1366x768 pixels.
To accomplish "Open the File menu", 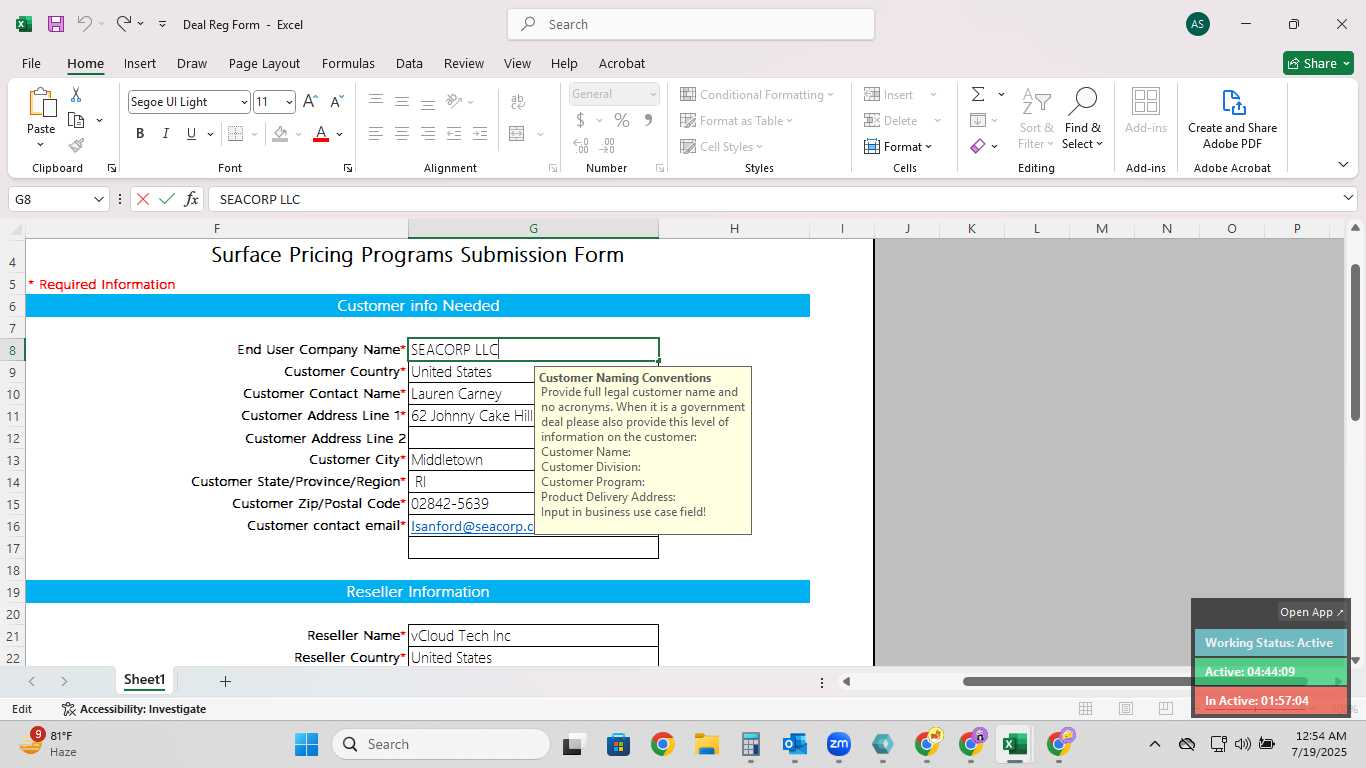I will coord(31,63).
